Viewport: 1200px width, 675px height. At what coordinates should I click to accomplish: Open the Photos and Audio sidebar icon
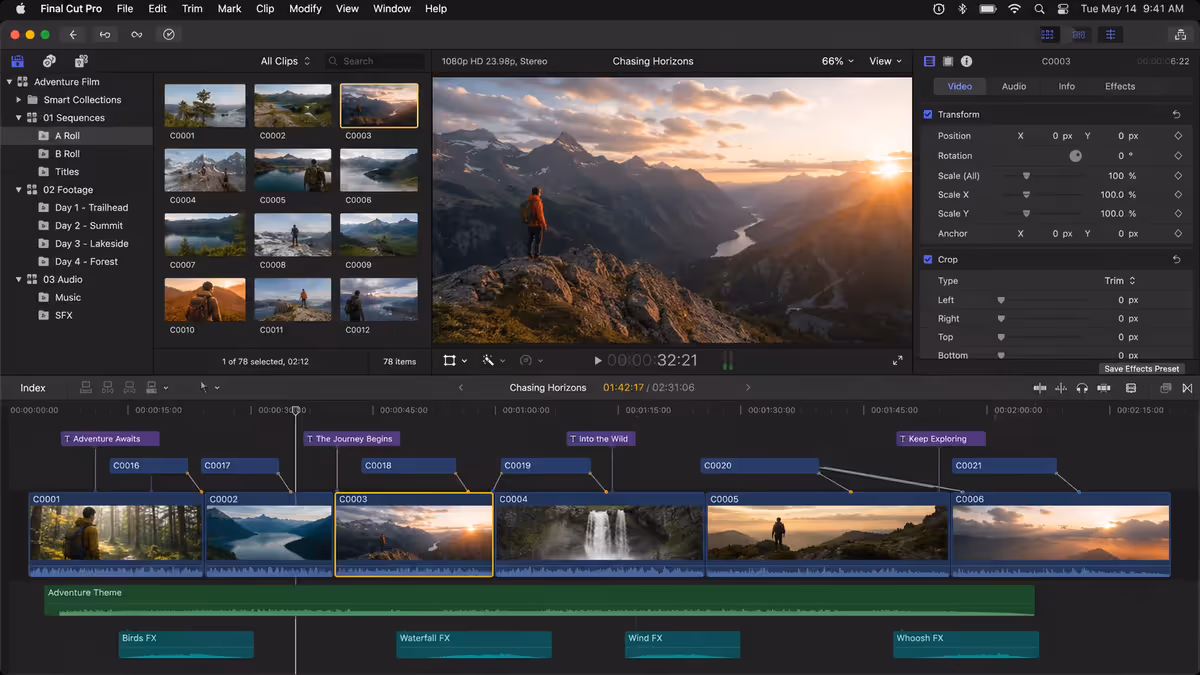(49, 61)
